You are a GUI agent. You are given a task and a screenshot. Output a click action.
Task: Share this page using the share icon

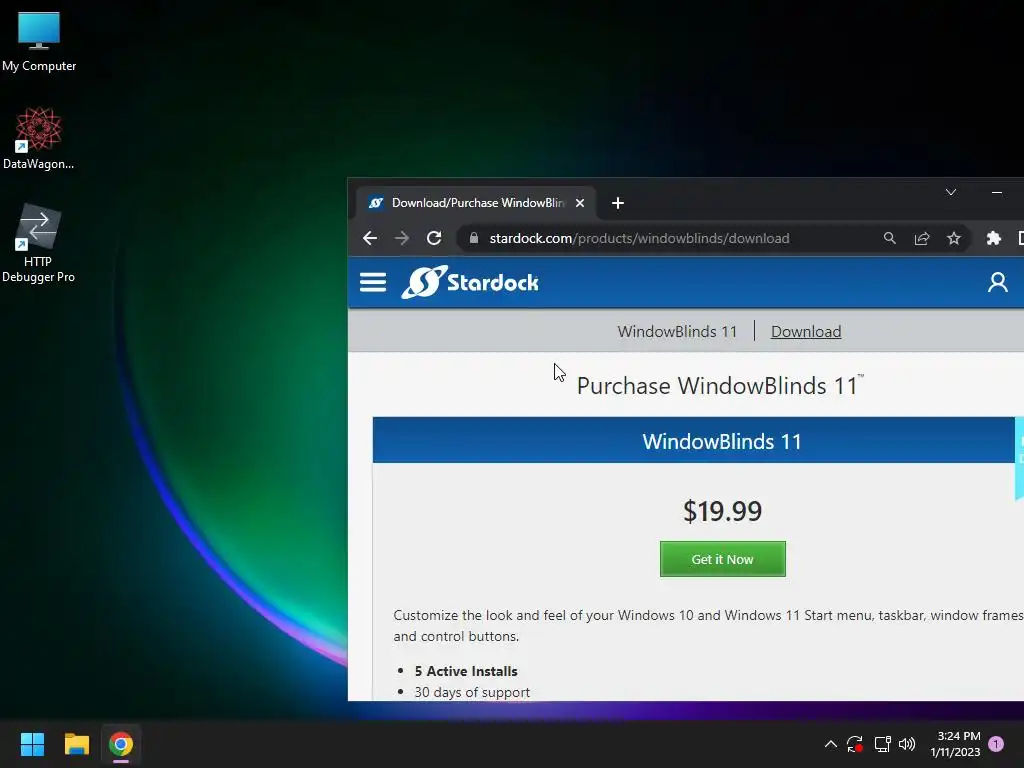tap(921, 238)
